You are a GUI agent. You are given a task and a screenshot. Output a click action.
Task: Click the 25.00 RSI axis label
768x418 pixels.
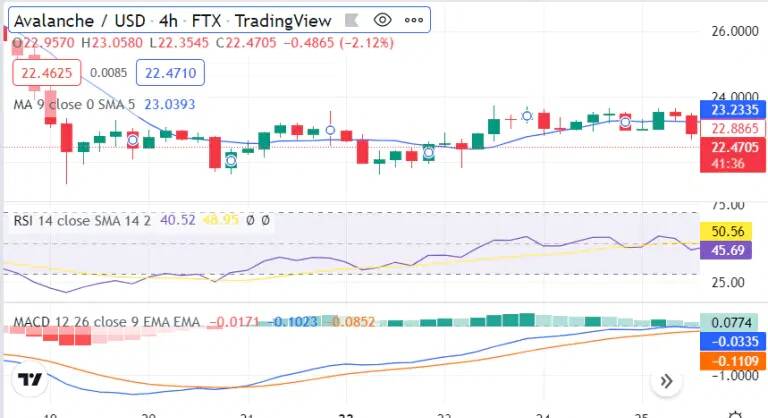pyautogui.click(x=728, y=283)
